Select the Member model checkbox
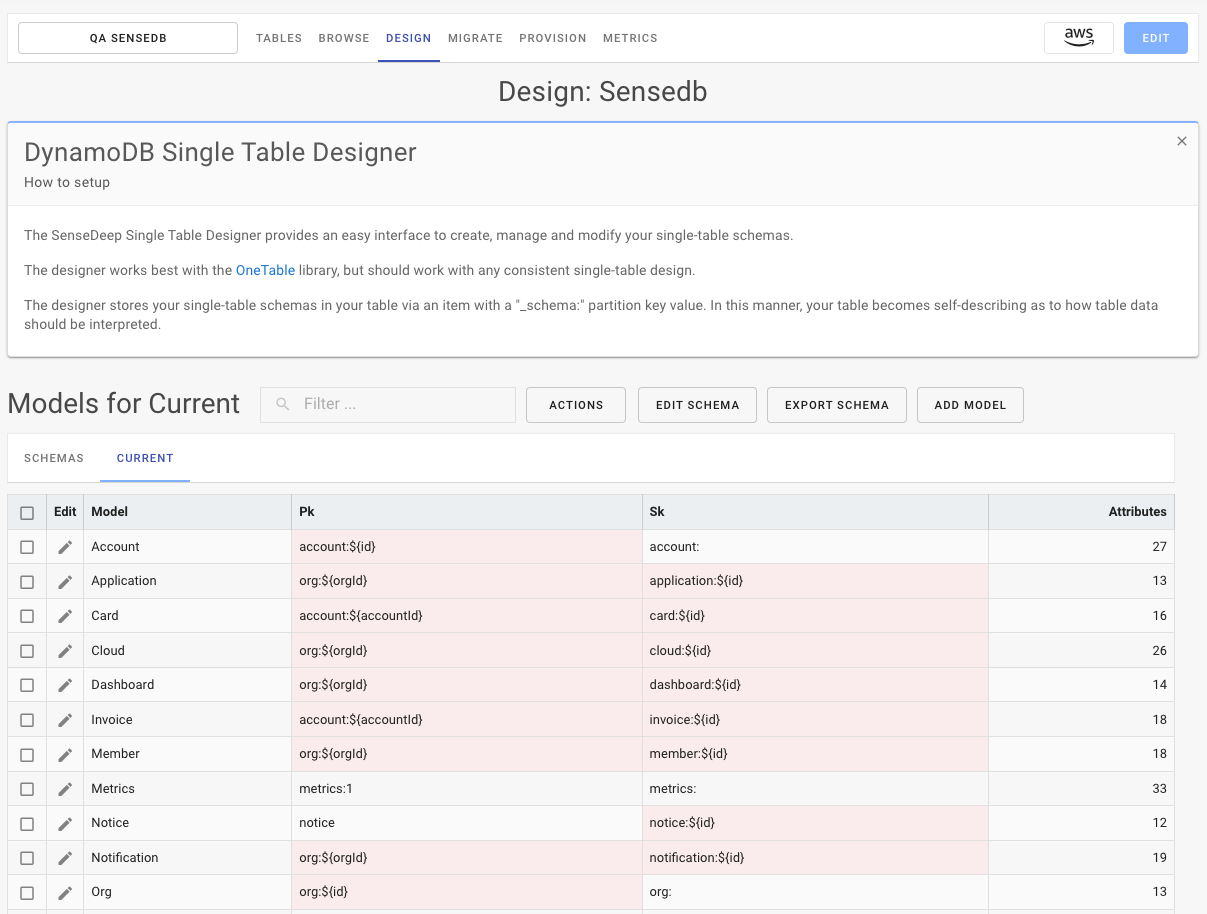Screen dimensions: 1207x914 click(27, 753)
